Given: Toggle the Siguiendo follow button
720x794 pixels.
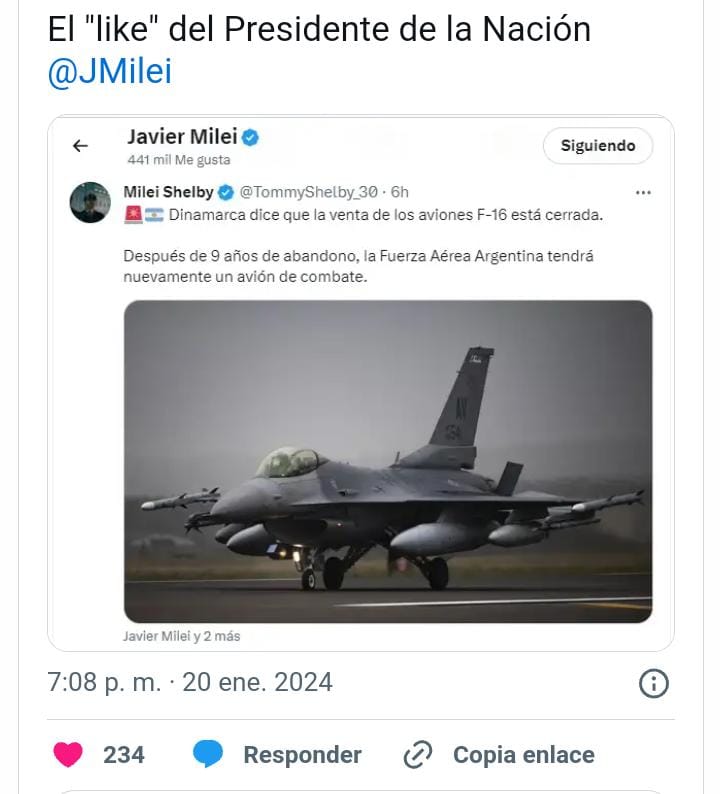Looking at the screenshot, I should (x=598, y=145).
